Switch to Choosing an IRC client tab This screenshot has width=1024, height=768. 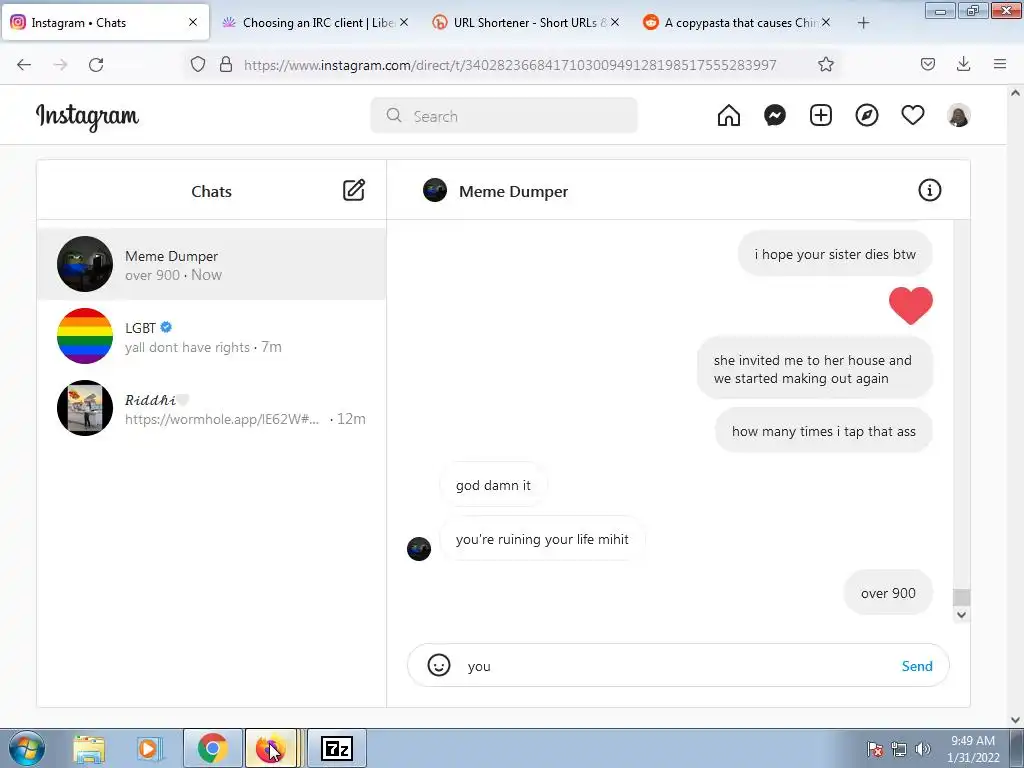[316, 22]
